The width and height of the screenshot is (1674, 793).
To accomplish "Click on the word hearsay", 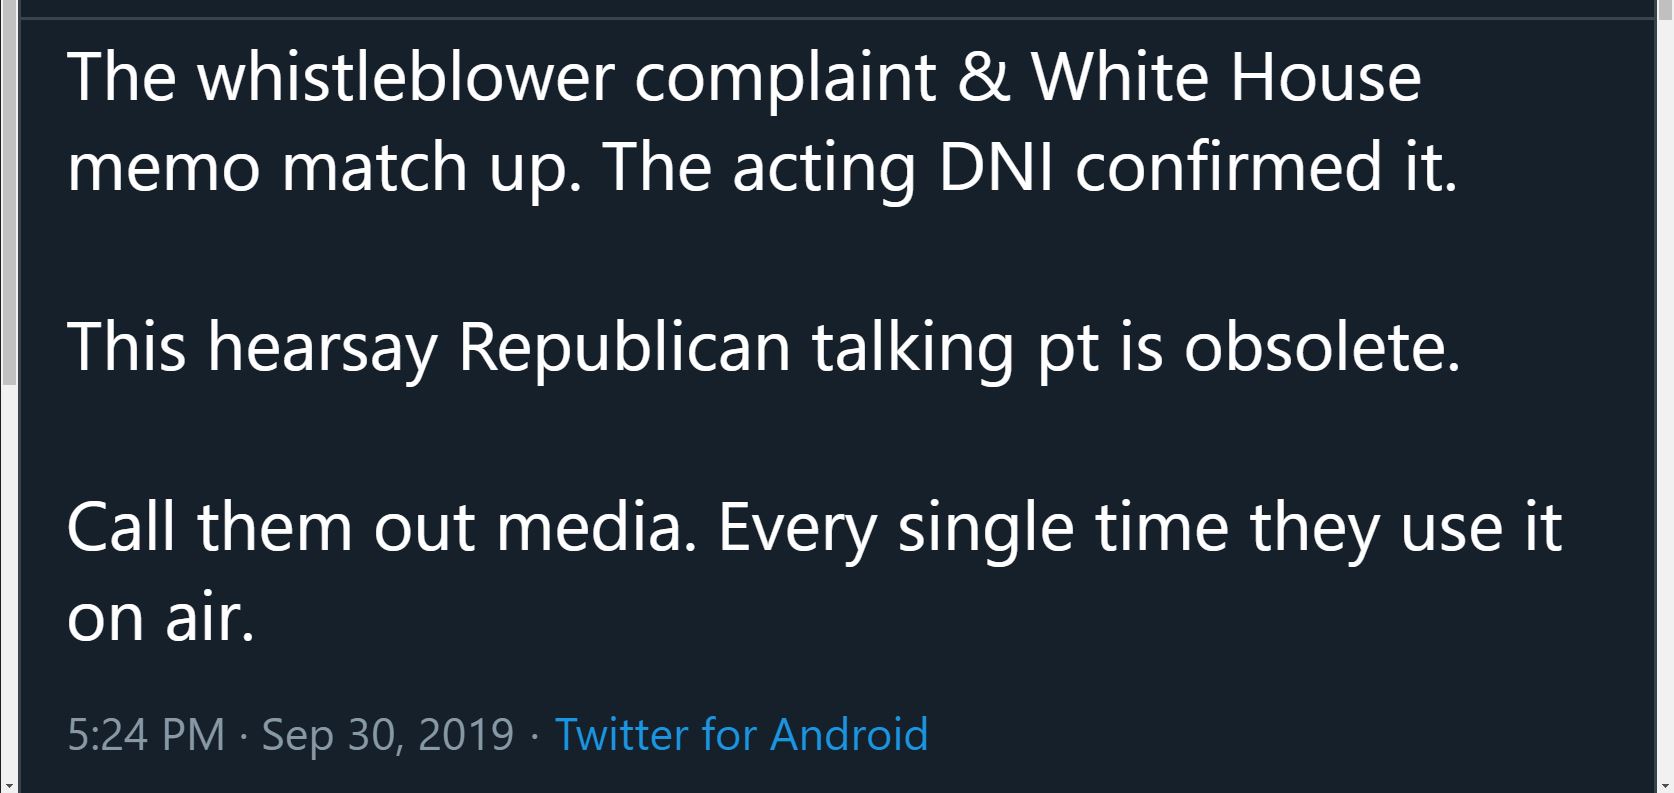I will pyautogui.click(x=322, y=347).
